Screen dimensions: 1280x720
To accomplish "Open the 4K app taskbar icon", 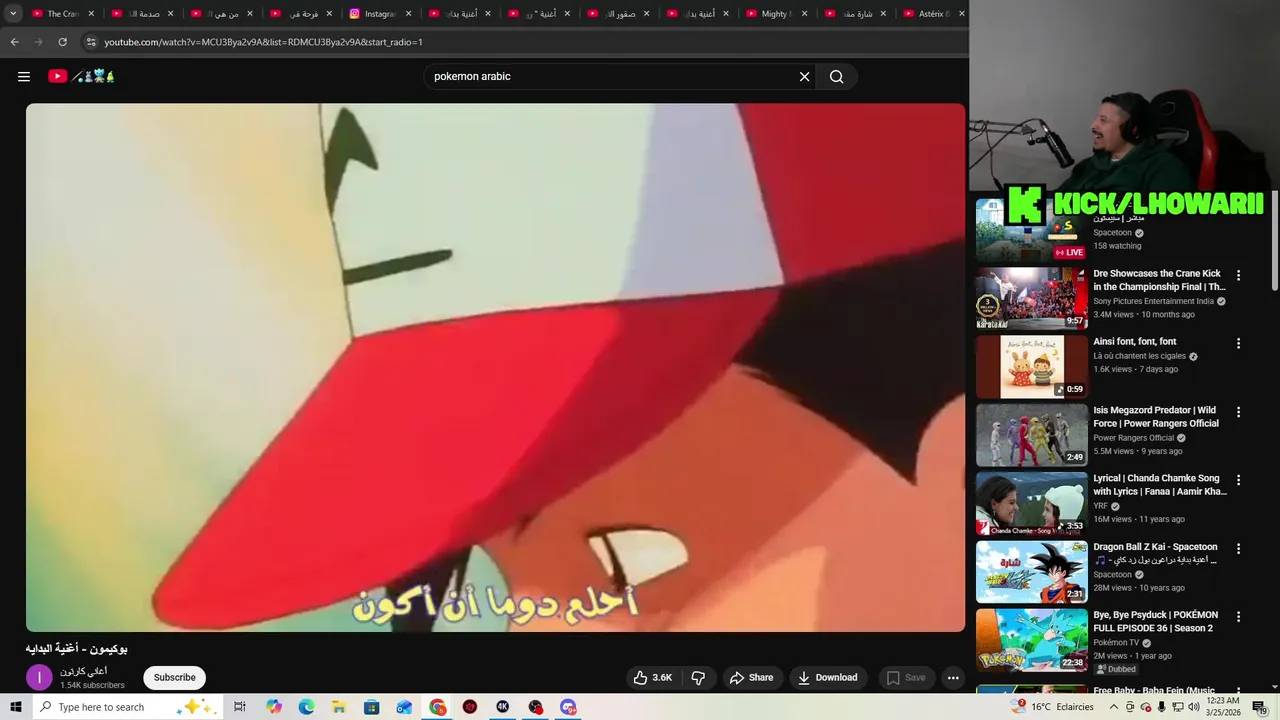I will point(503,707).
